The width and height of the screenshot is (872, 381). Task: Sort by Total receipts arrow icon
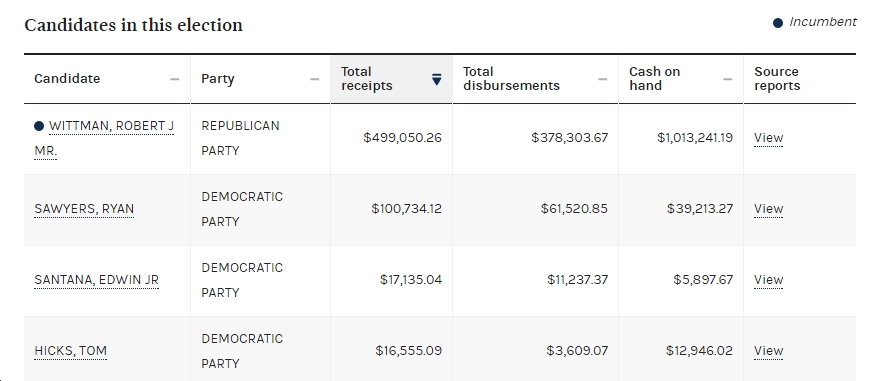tap(437, 79)
